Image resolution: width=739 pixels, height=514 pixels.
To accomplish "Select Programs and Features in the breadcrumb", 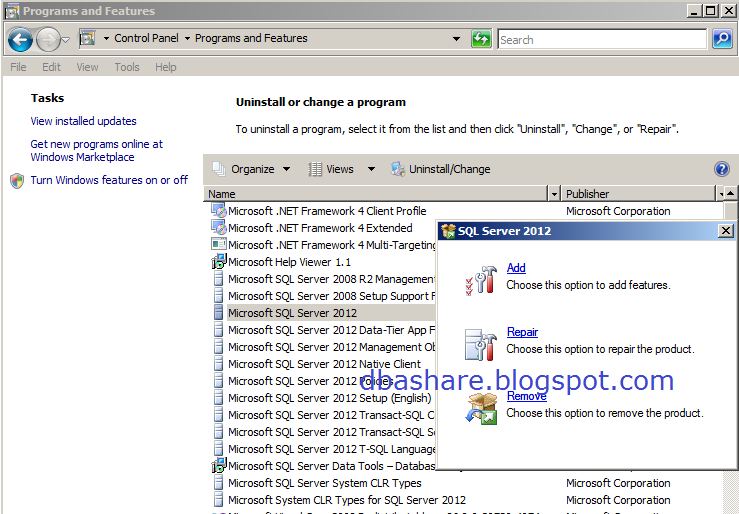I will point(251,38).
